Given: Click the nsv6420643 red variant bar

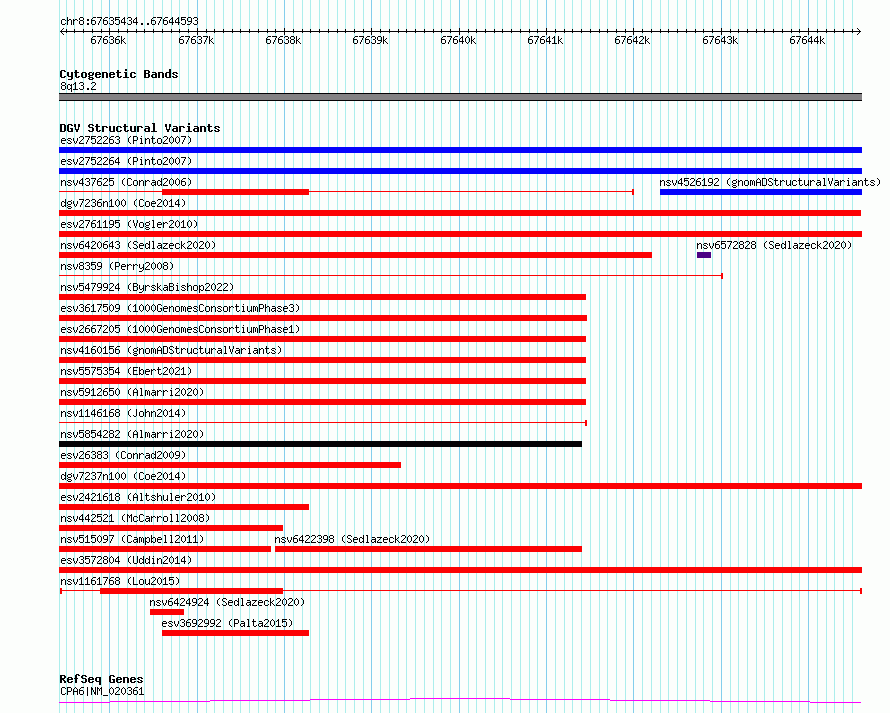Looking at the screenshot, I should (355, 255).
